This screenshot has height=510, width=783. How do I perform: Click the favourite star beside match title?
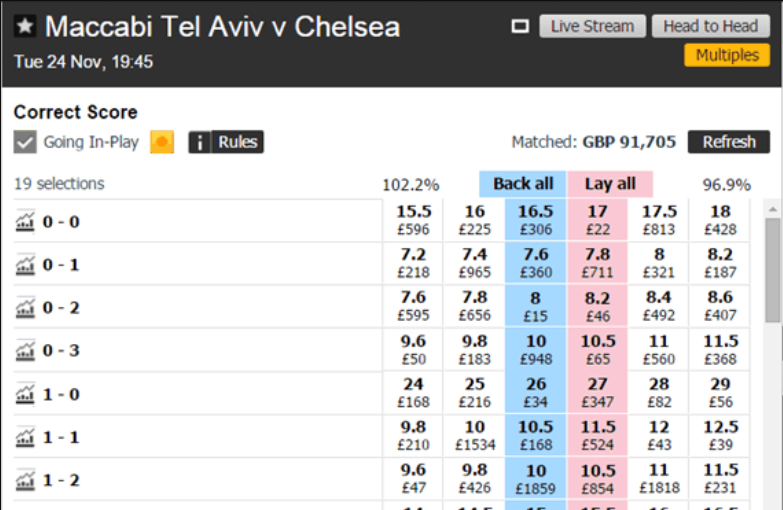[26, 26]
